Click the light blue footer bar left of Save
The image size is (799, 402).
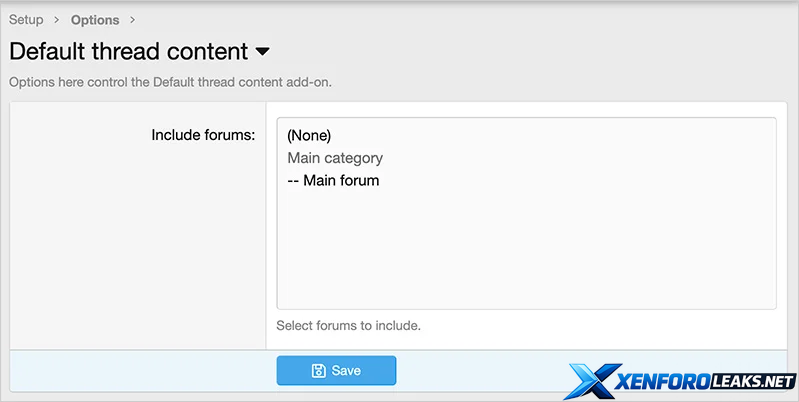pyautogui.click(x=140, y=370)
